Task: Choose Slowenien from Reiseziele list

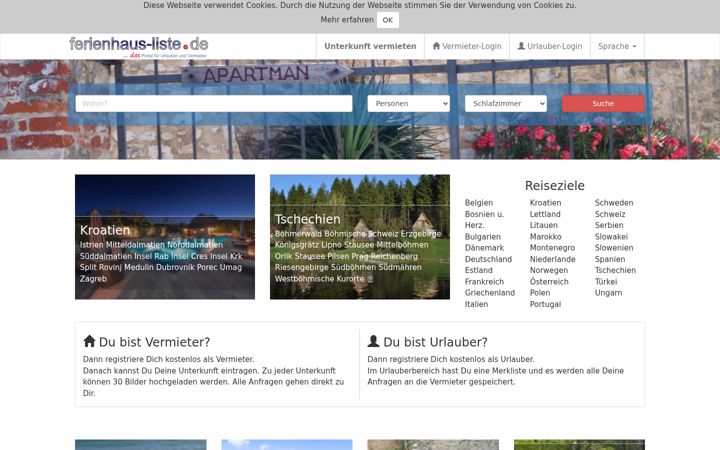Action: 614,248
